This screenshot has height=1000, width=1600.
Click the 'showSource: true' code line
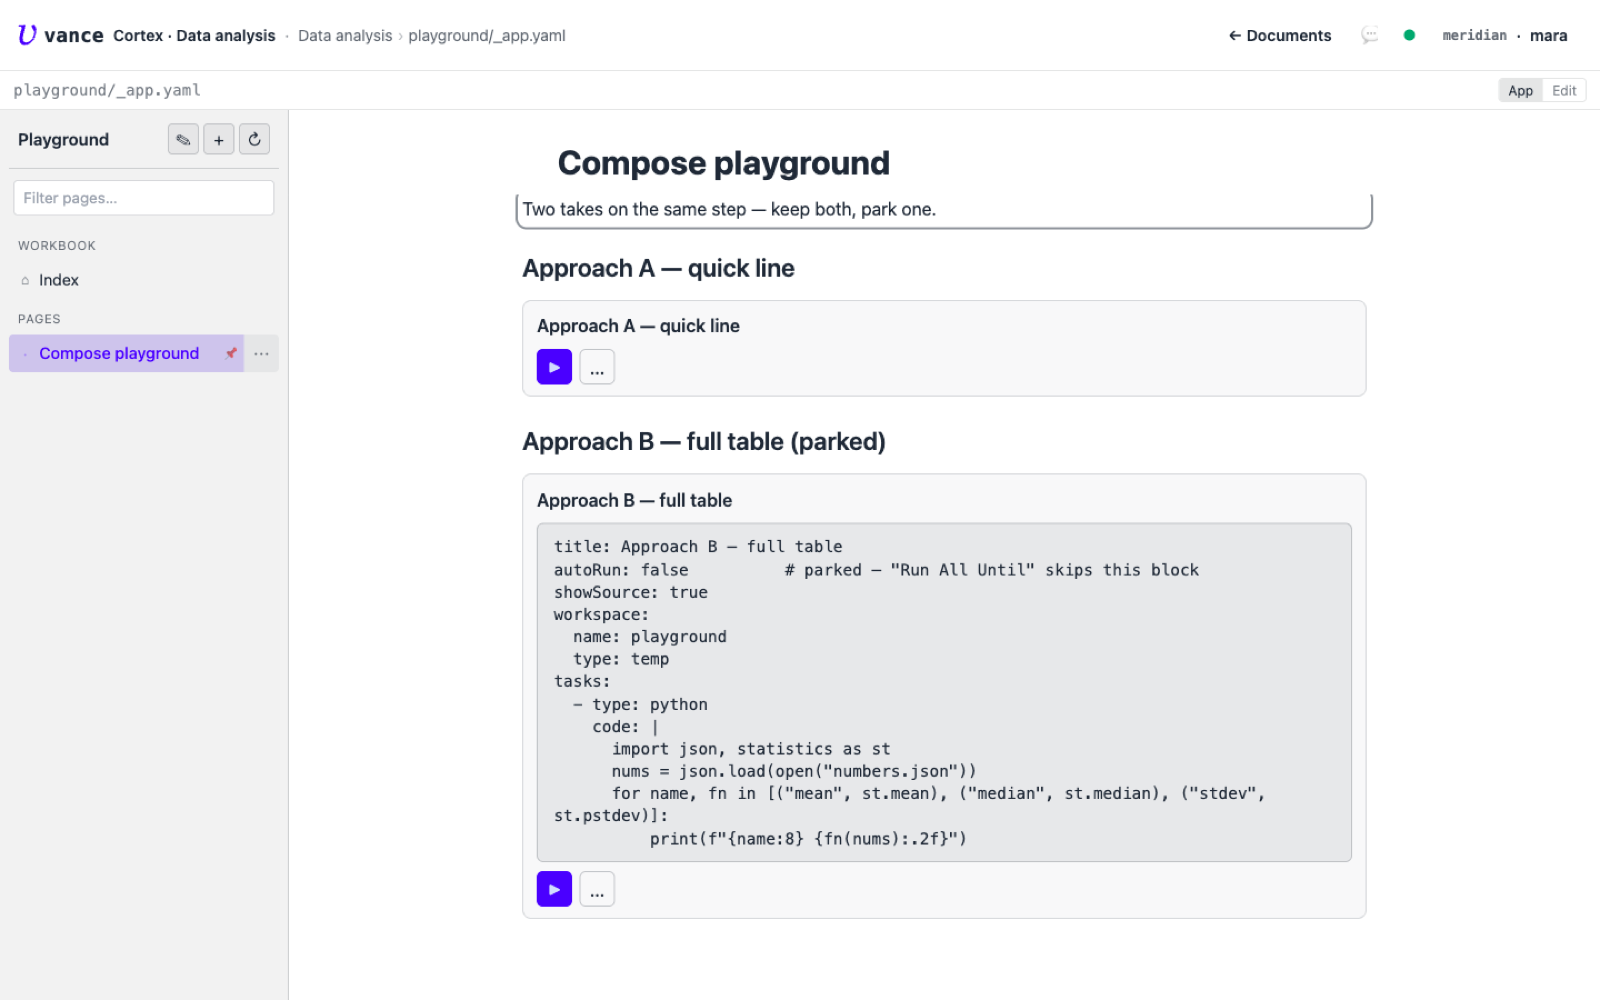[x=631, y=593]
